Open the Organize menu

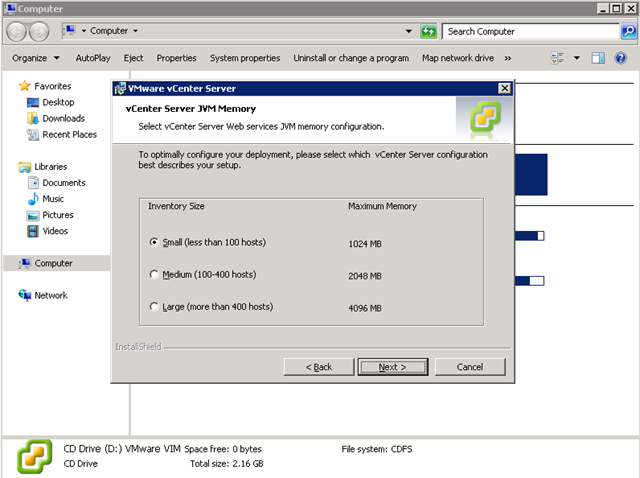click(36, 58)
